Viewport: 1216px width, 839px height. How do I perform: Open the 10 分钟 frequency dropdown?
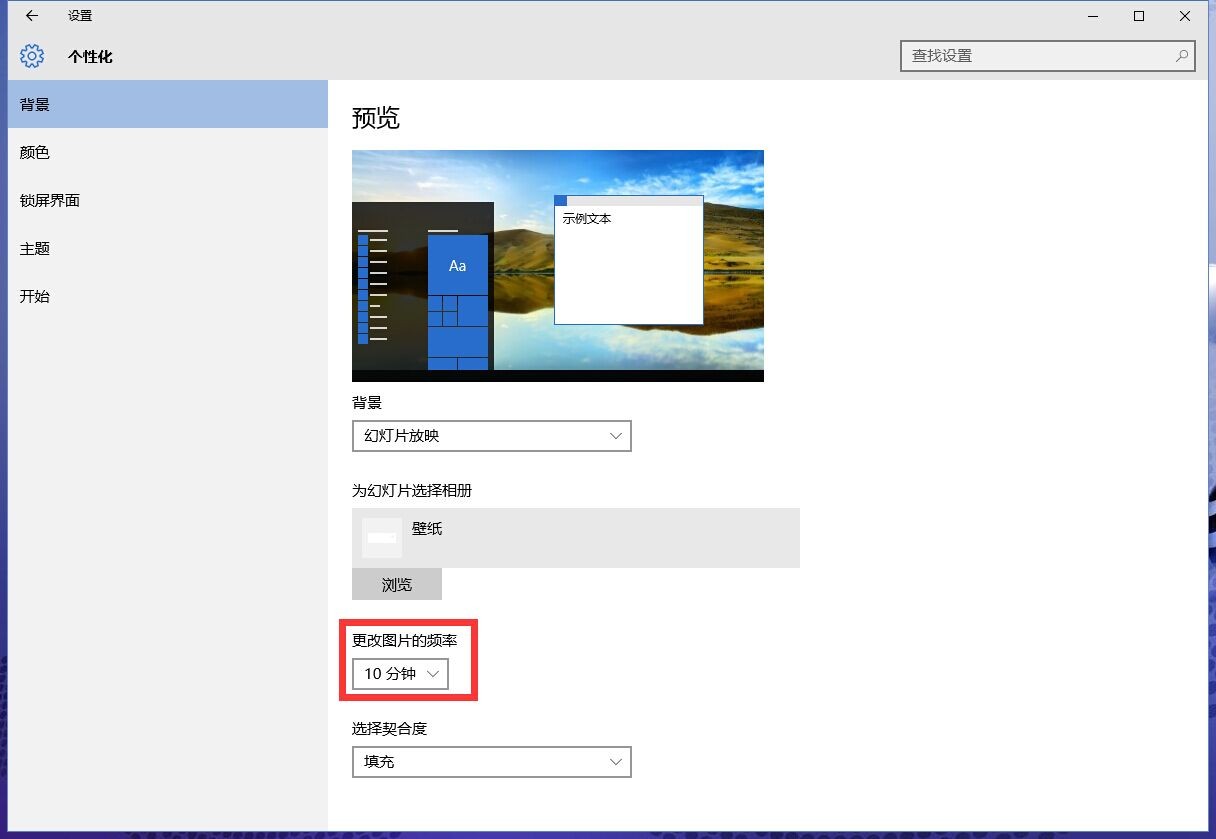[400, 674]
